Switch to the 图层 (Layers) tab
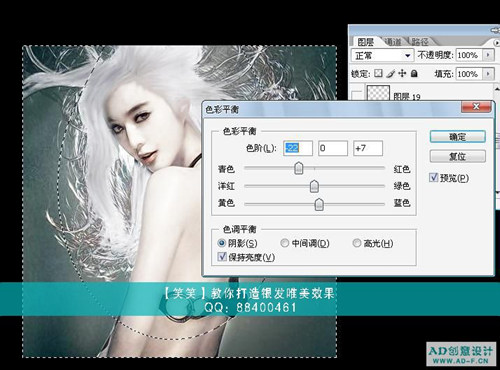 click(365, 42)
